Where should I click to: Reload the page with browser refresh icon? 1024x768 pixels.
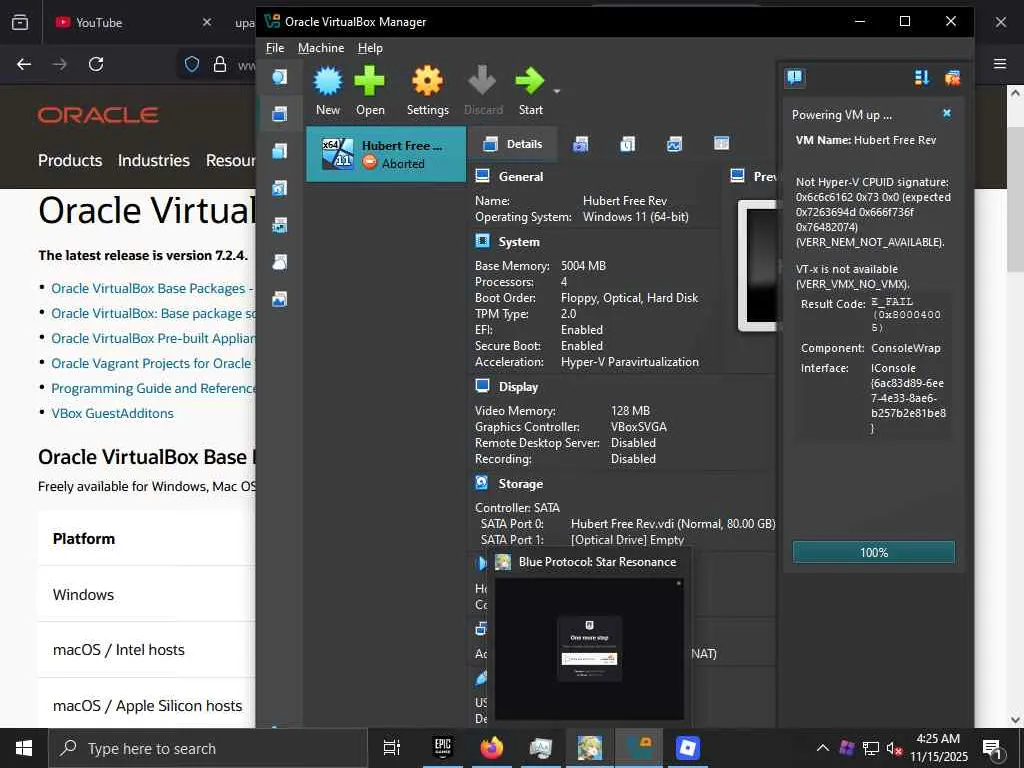click(x=96, y=64)
